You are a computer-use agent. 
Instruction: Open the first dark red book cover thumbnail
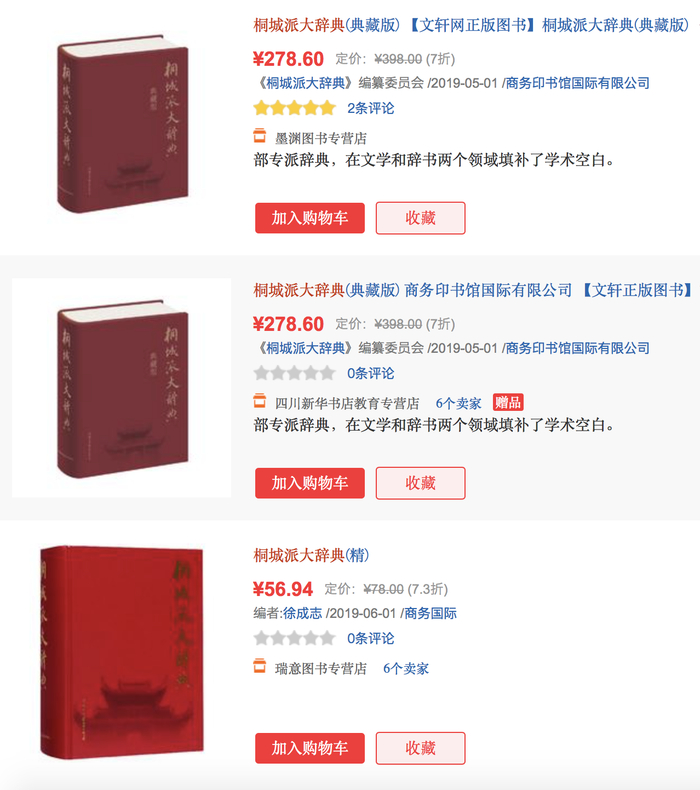pos(122,123)
